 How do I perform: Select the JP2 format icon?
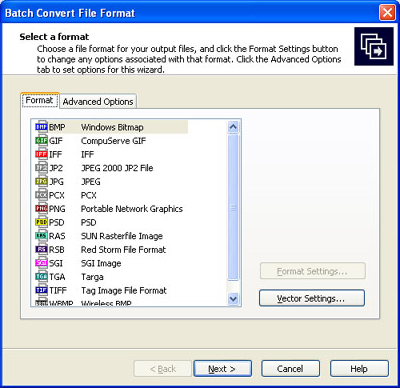(x=41, y=168)
